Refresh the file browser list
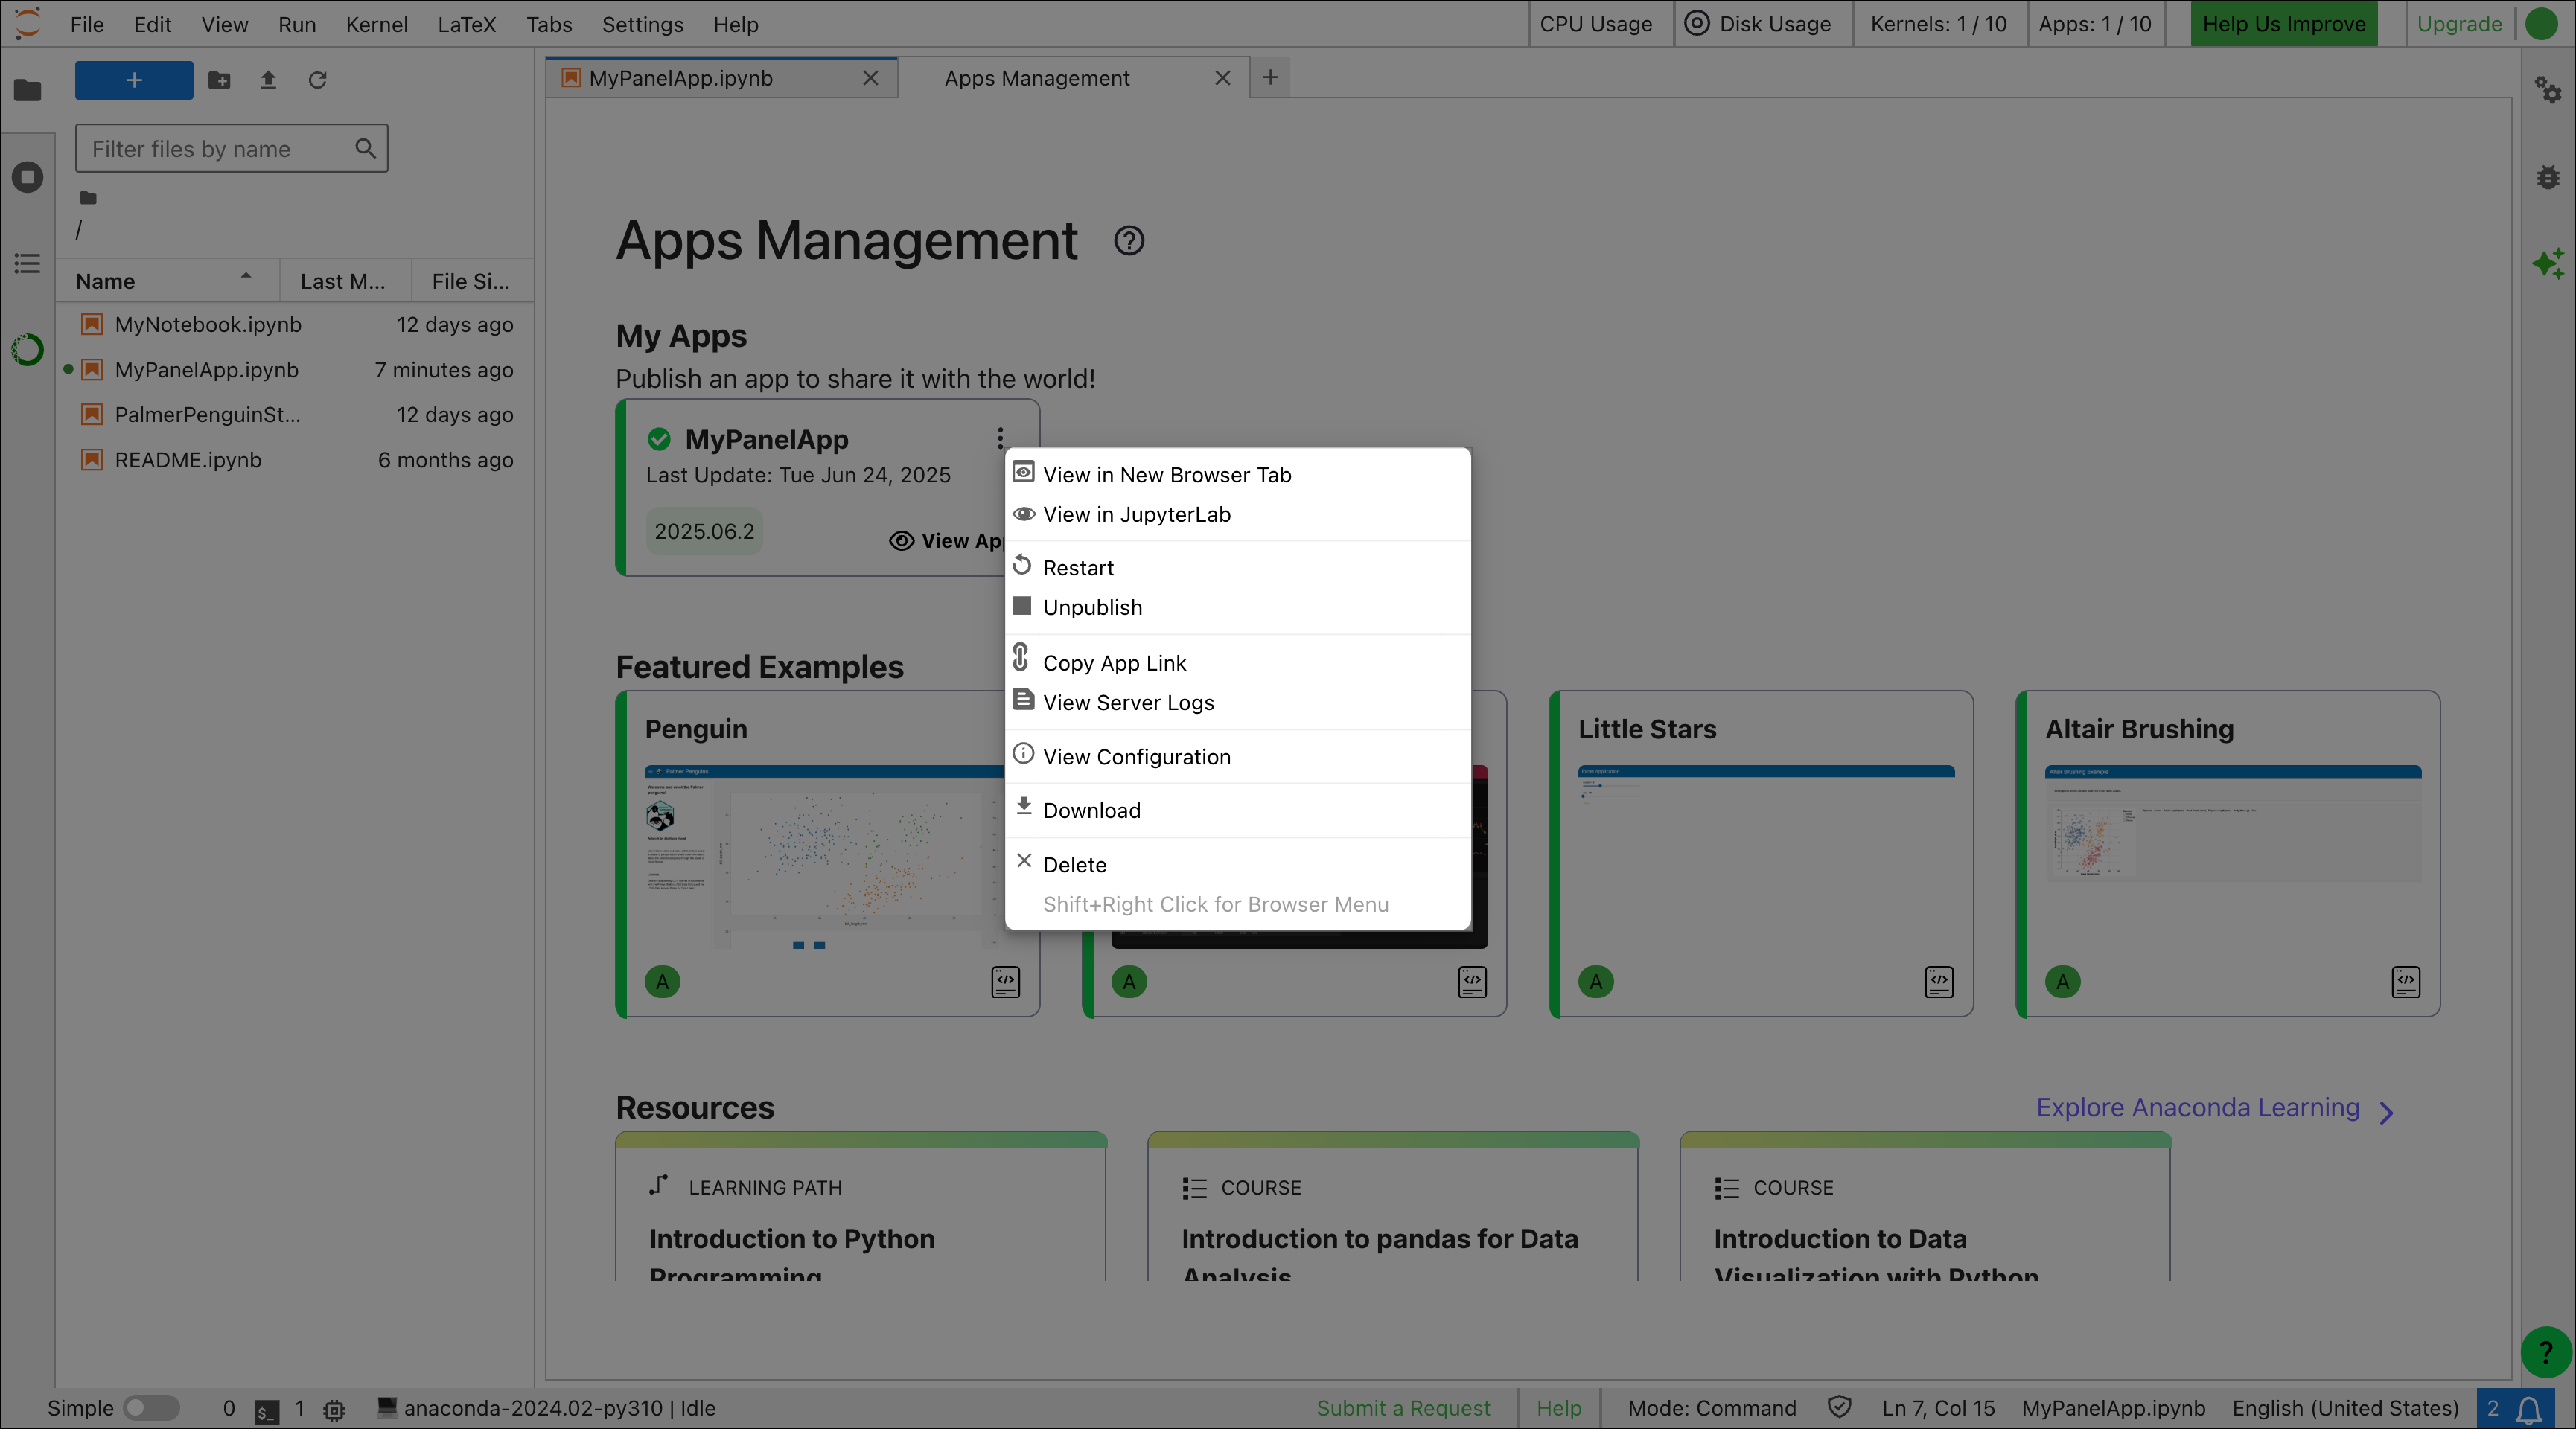This screenshot has height=1429, width=2576. [x=317, y=80]
